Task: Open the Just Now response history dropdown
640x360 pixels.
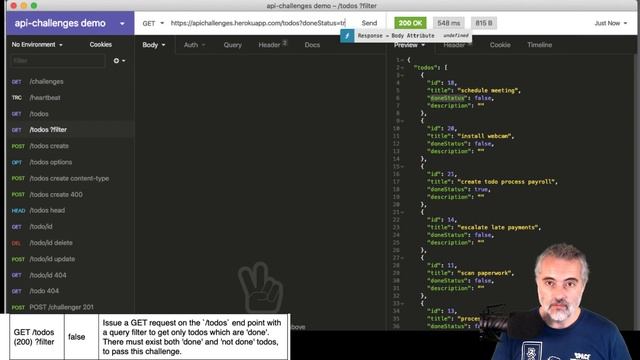Action: pos(611,23)
